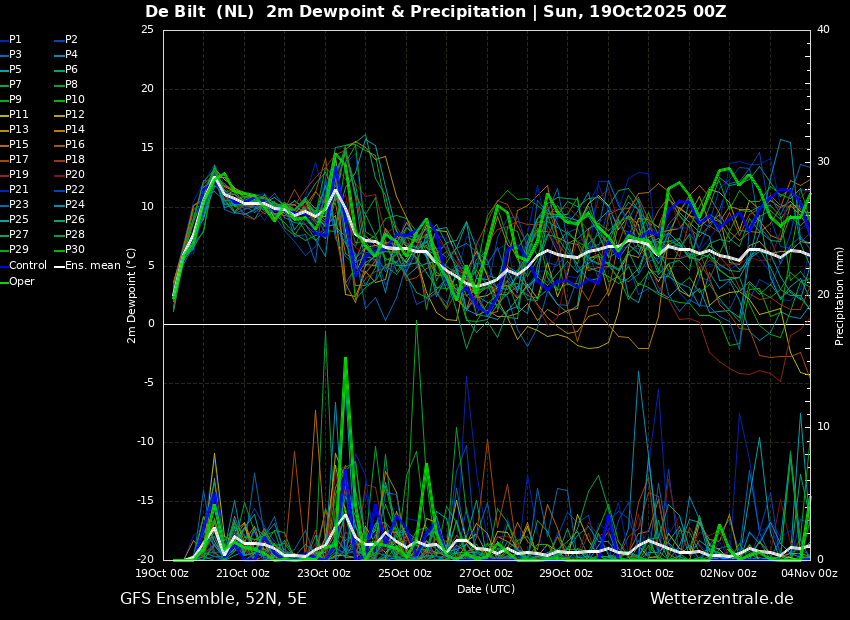Click the Wetterzentrale.de watermark text

[722, 599]
